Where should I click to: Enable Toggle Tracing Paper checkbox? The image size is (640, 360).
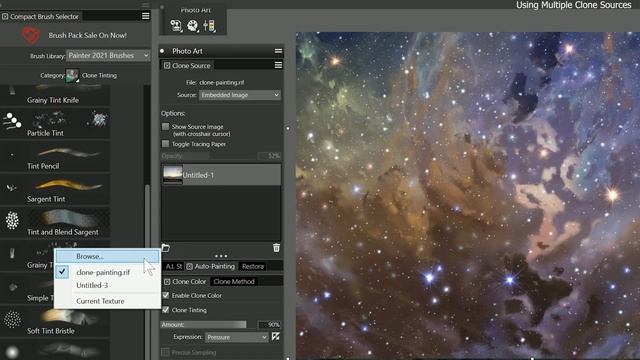pyautogui.click(x=165, y=144)
